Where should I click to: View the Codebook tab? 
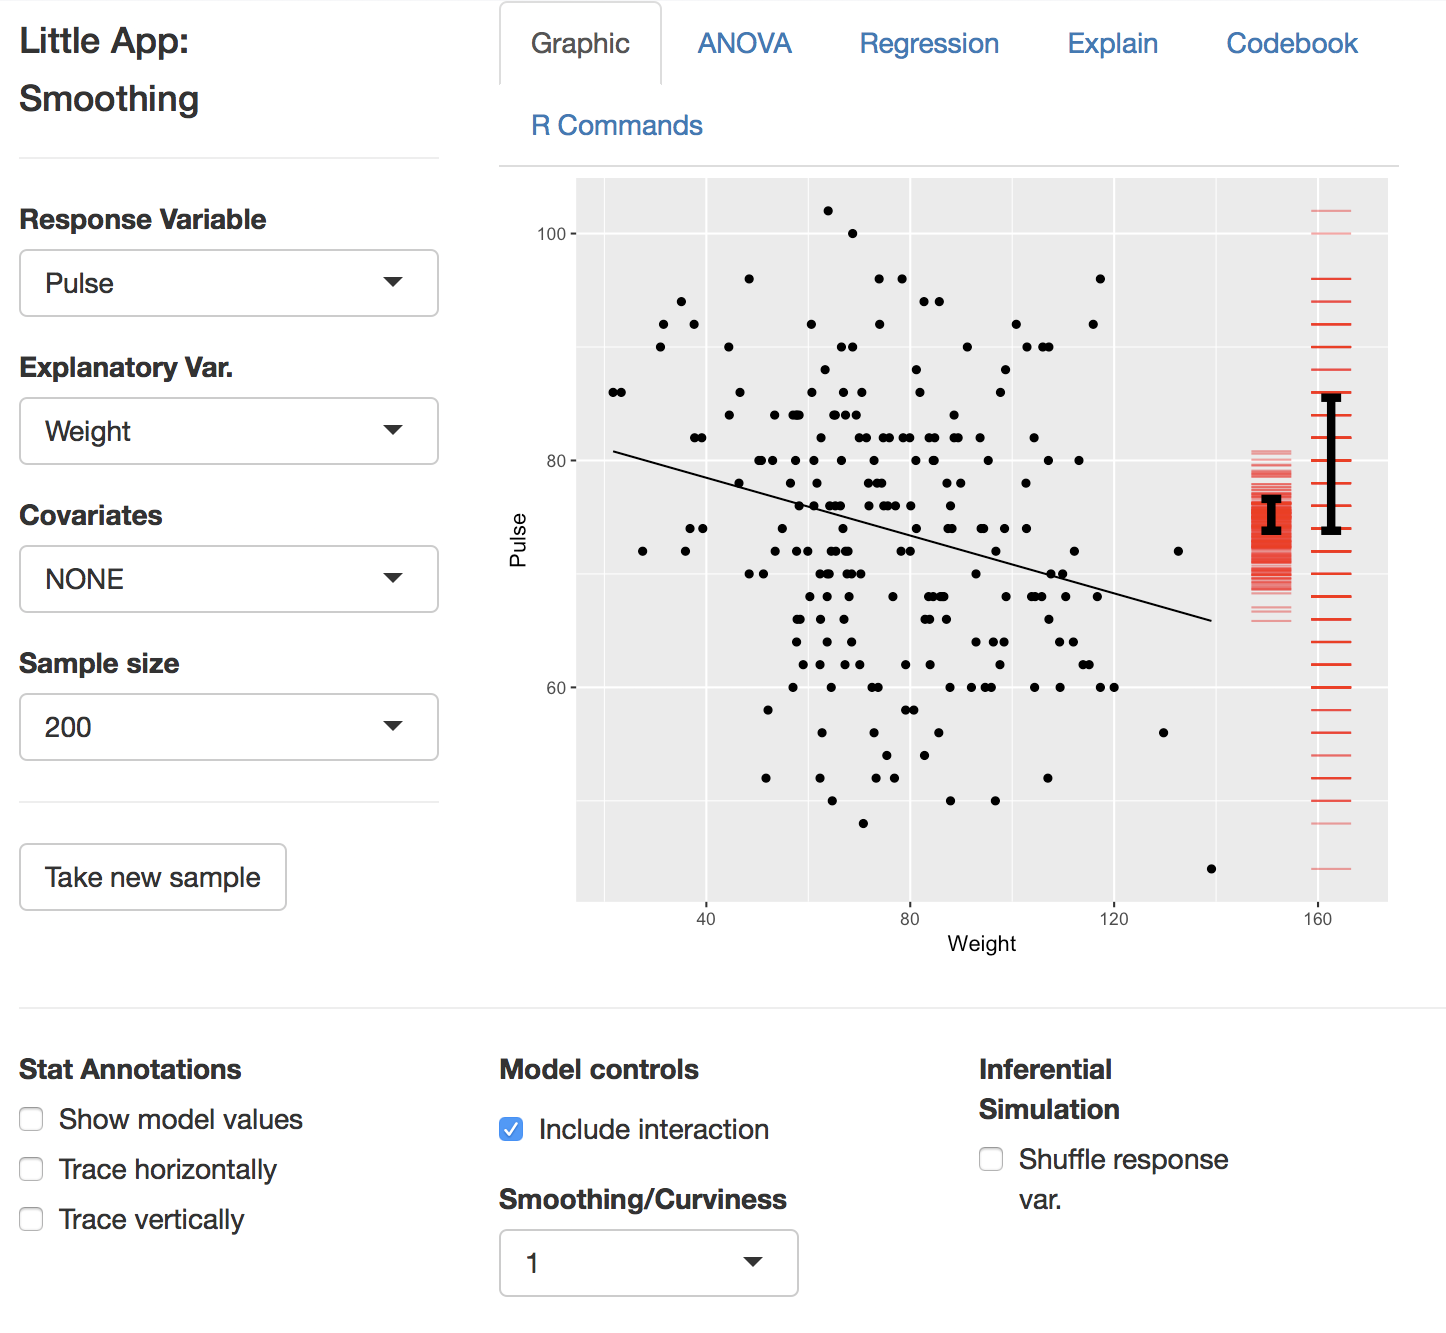point(1291,44)
